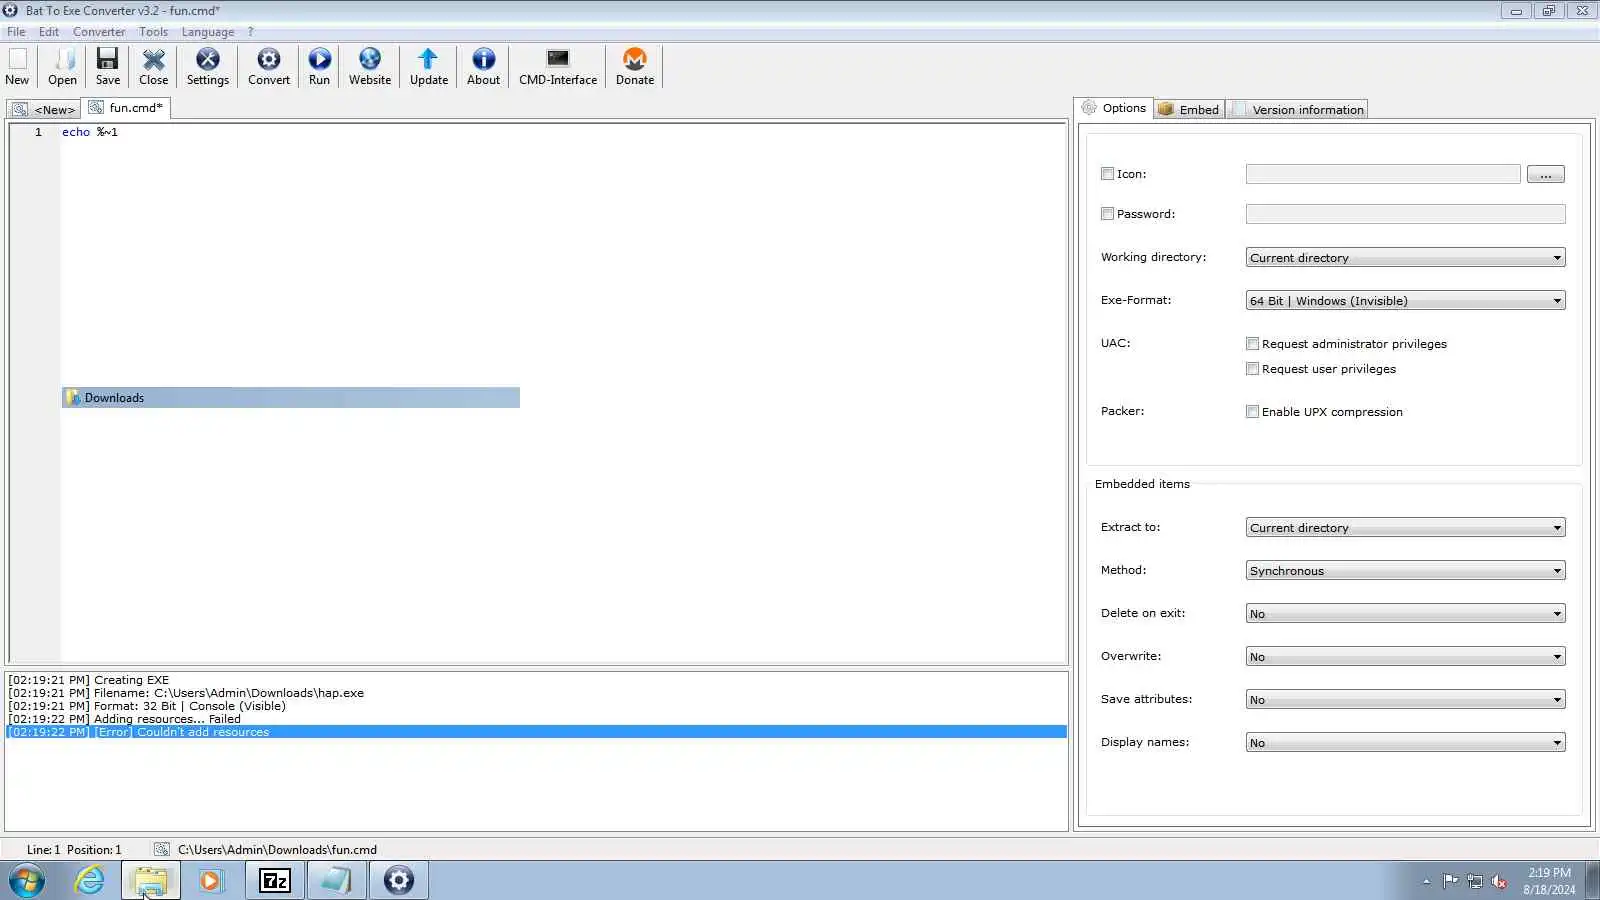Launch the CMD-Interface tool

[558, 67]
